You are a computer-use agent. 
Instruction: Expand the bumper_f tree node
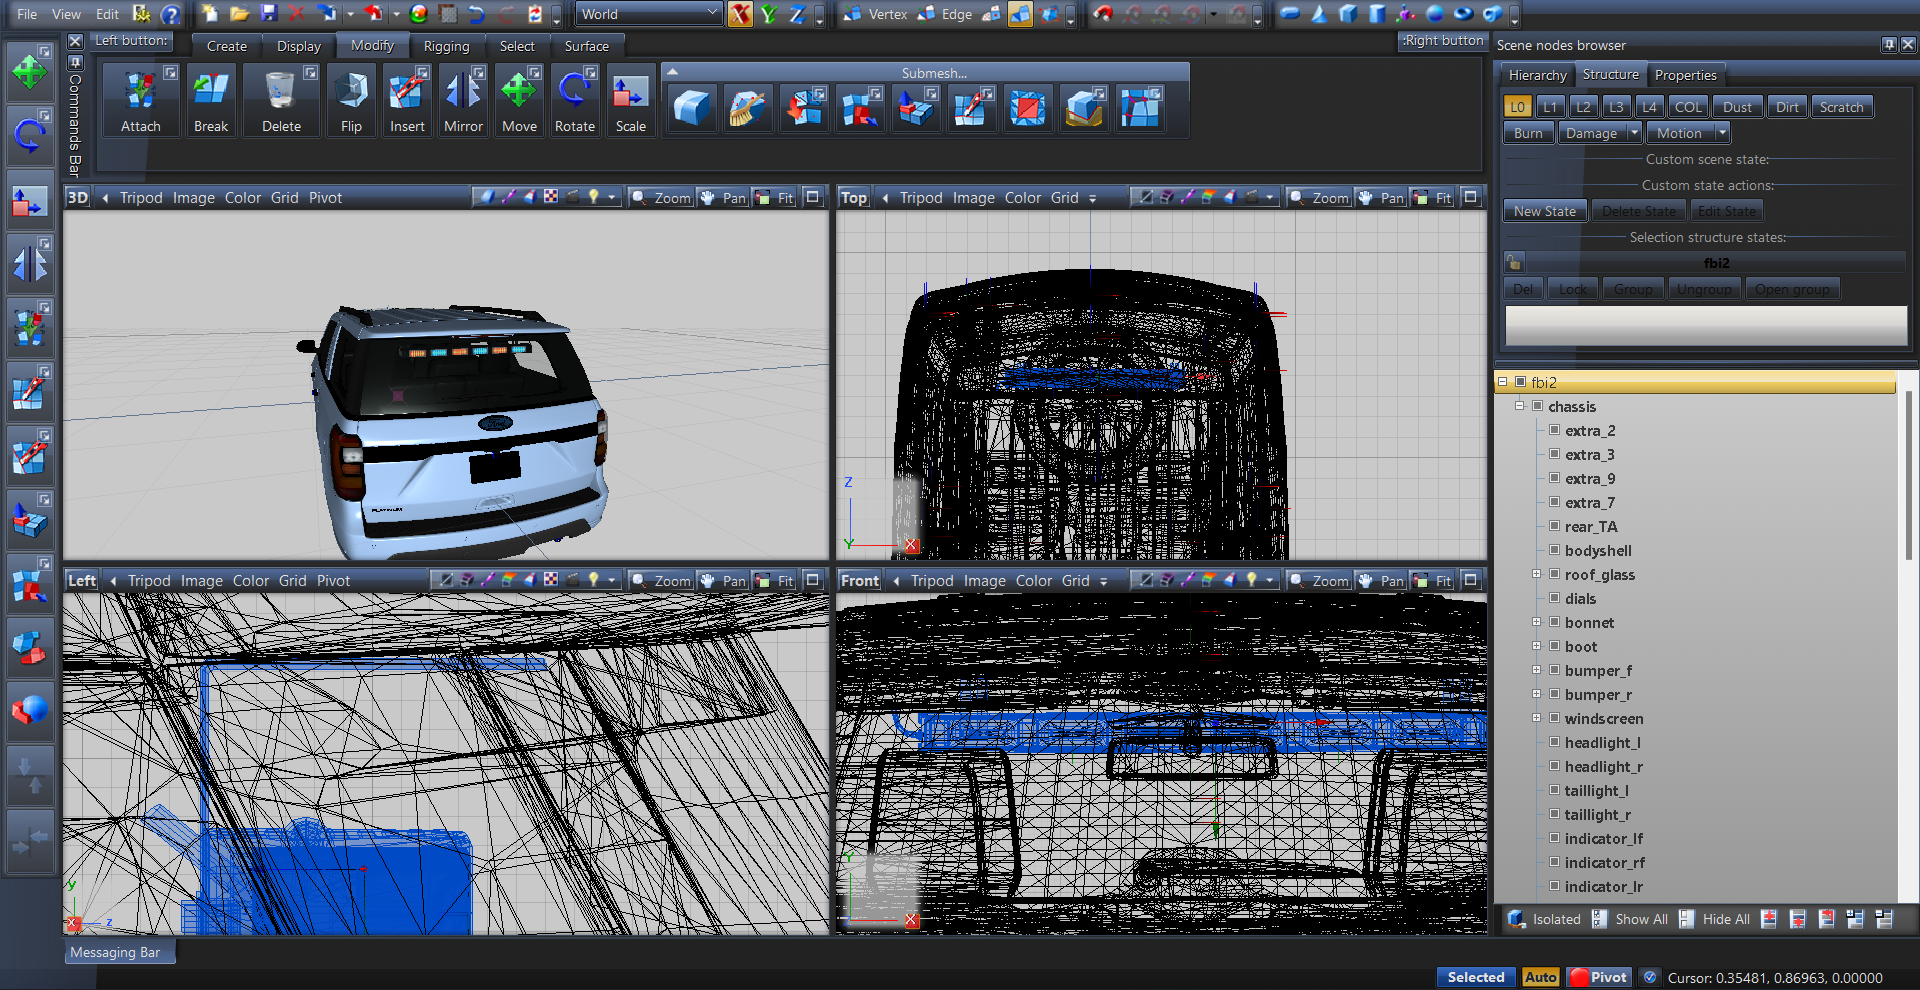pos(1537,670)
